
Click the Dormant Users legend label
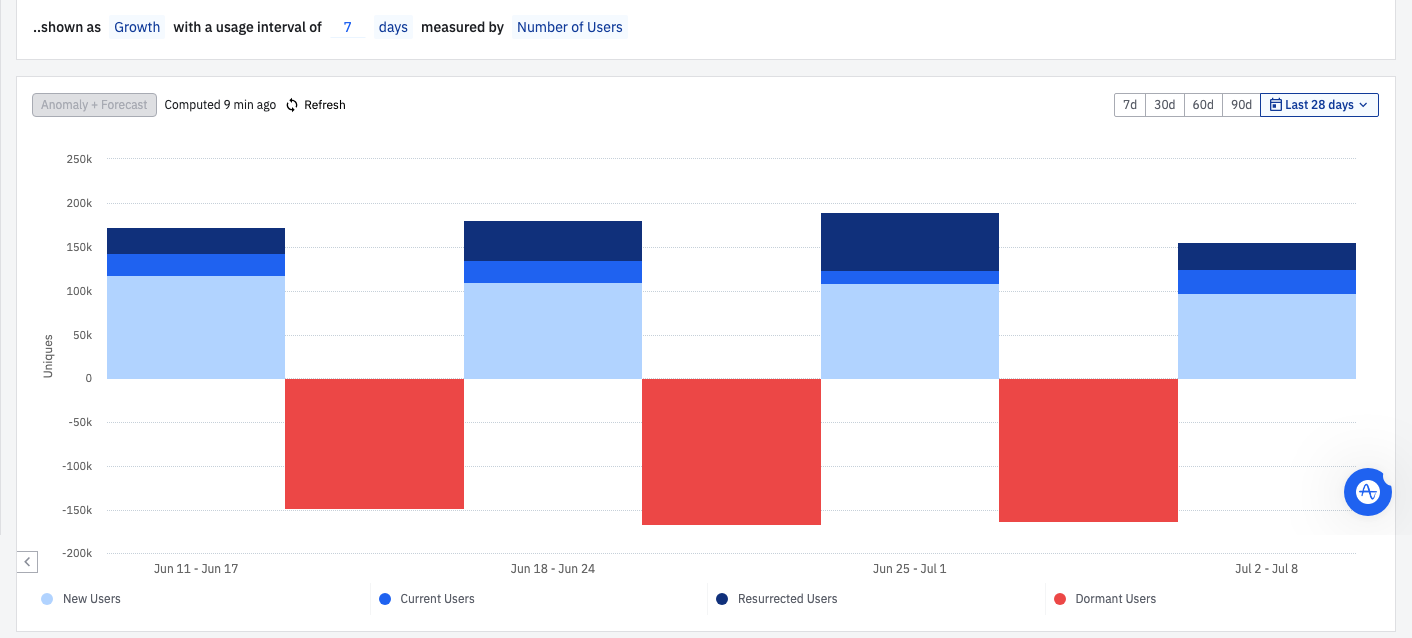[x=1116, y=599]
